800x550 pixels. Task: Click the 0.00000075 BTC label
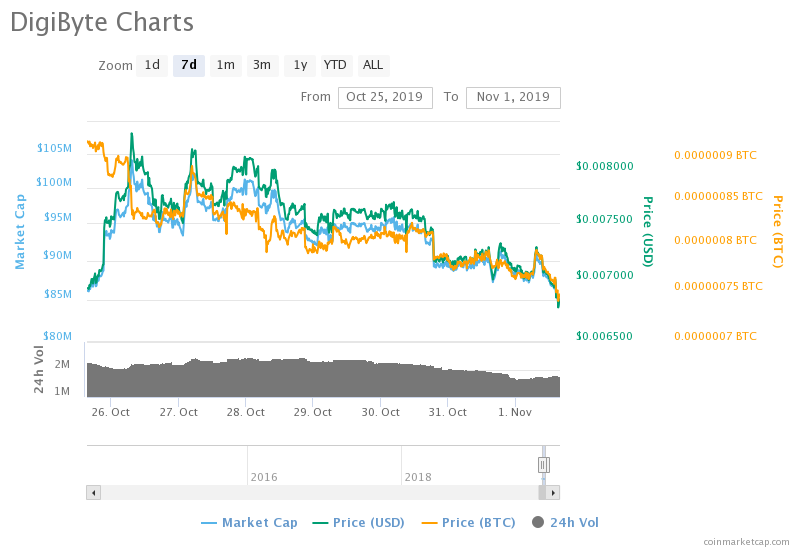coord(718,286)
